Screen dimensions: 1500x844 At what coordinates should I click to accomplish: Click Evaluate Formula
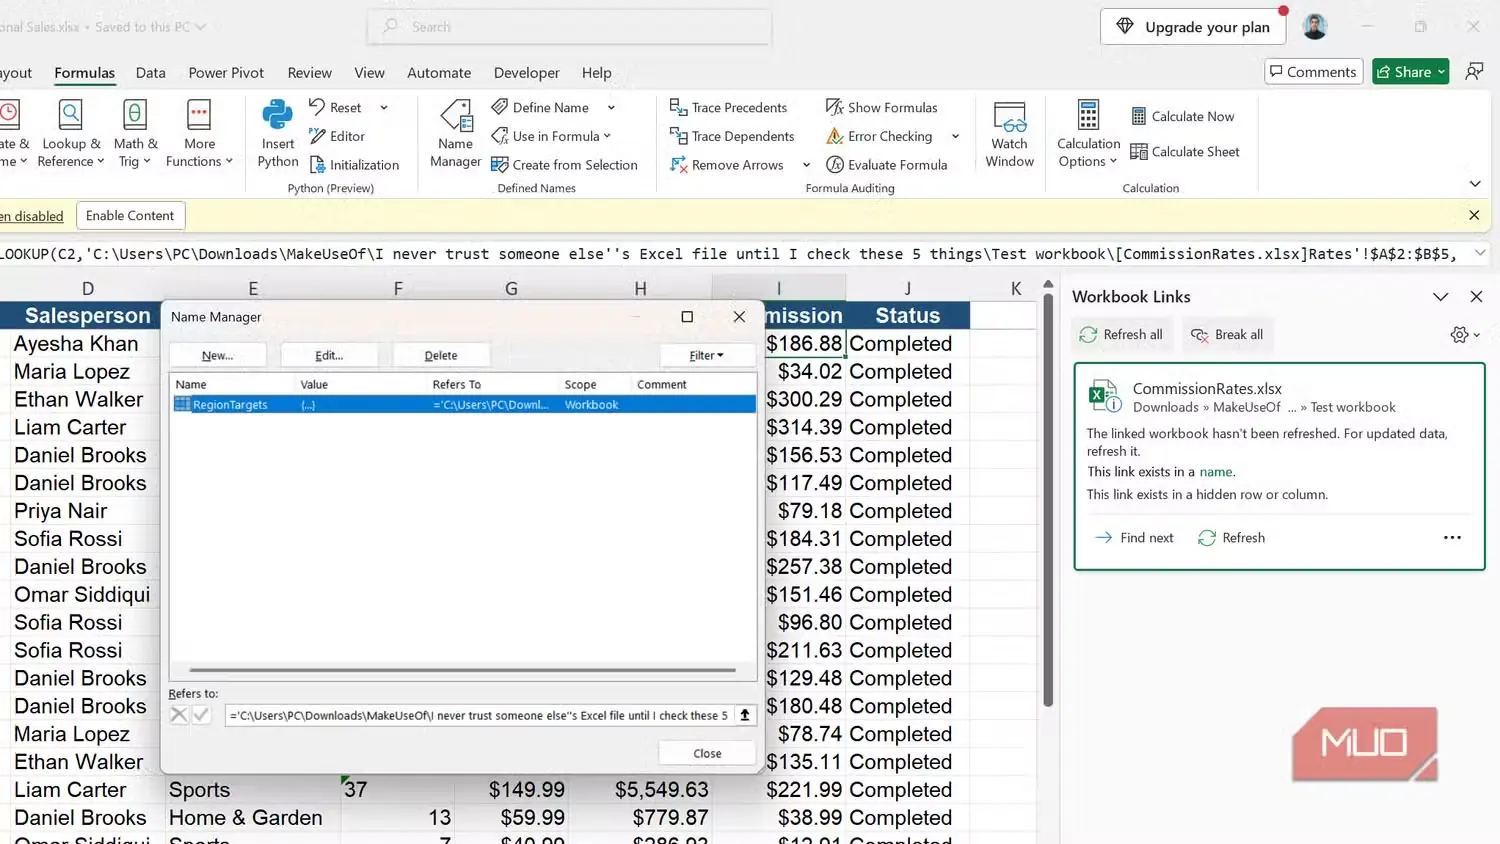pyautogui.click(x=887, y=165)
